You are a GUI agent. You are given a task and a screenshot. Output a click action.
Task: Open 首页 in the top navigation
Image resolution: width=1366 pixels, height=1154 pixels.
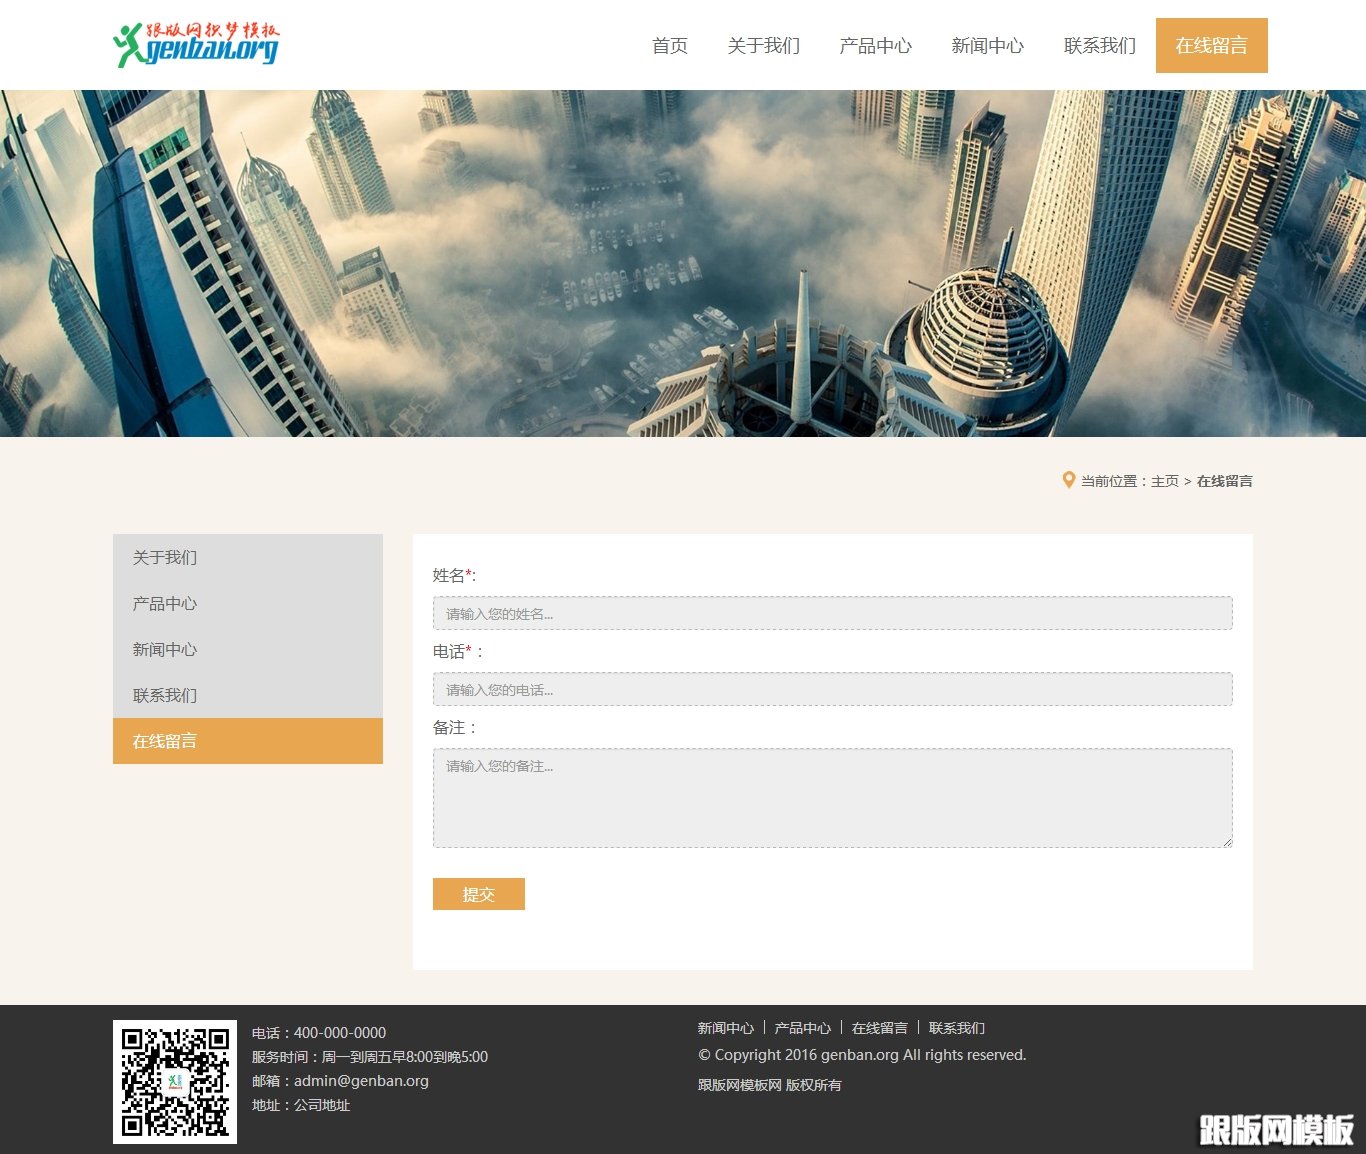pos(670,45)
